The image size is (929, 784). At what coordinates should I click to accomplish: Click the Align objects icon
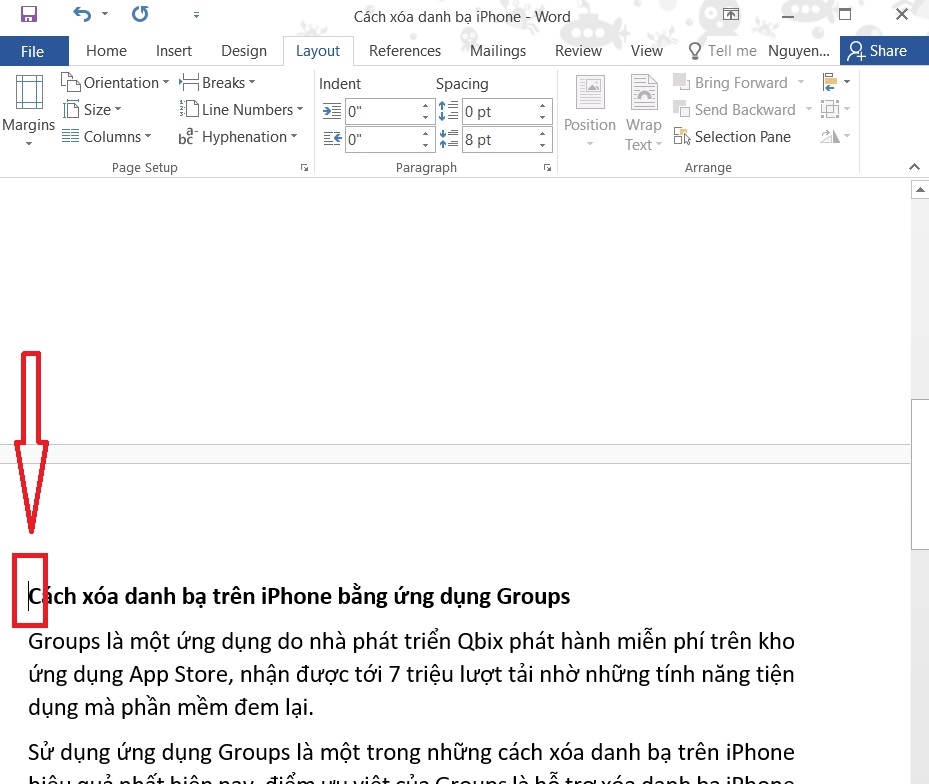[835, 82]
